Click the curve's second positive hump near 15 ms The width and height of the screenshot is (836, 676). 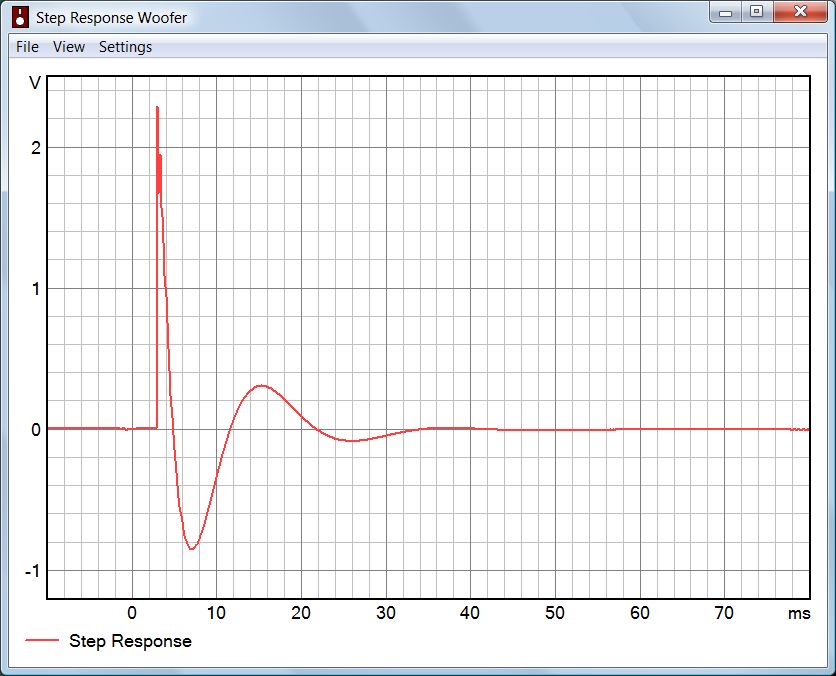point(261,385)
